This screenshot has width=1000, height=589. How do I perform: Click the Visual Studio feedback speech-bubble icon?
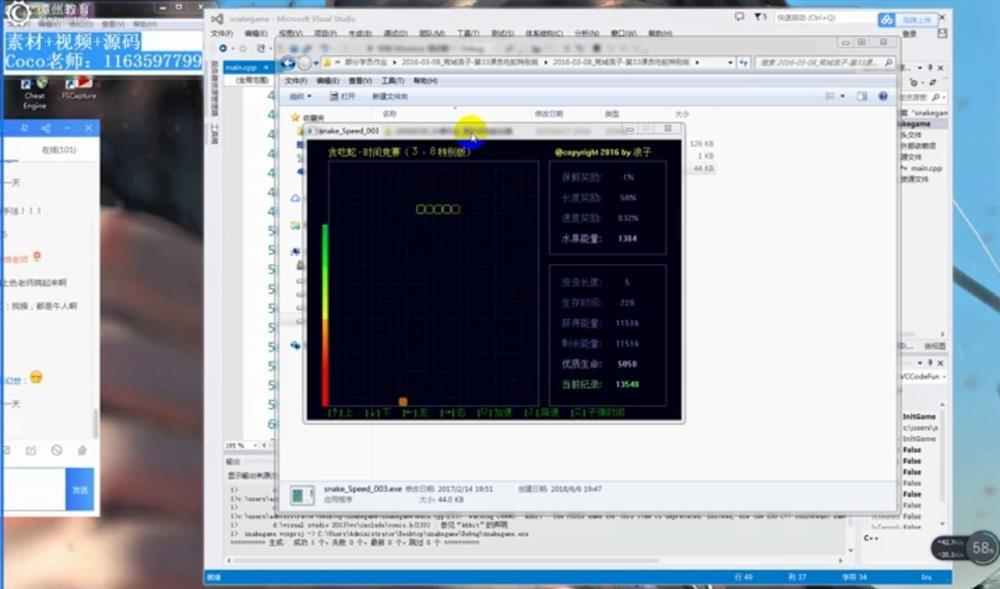pyautogui.click(x=739, y=17)
